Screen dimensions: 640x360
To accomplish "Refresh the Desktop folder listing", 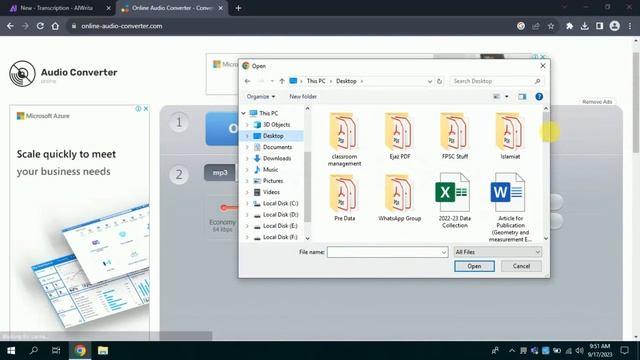I will (440, 81).
